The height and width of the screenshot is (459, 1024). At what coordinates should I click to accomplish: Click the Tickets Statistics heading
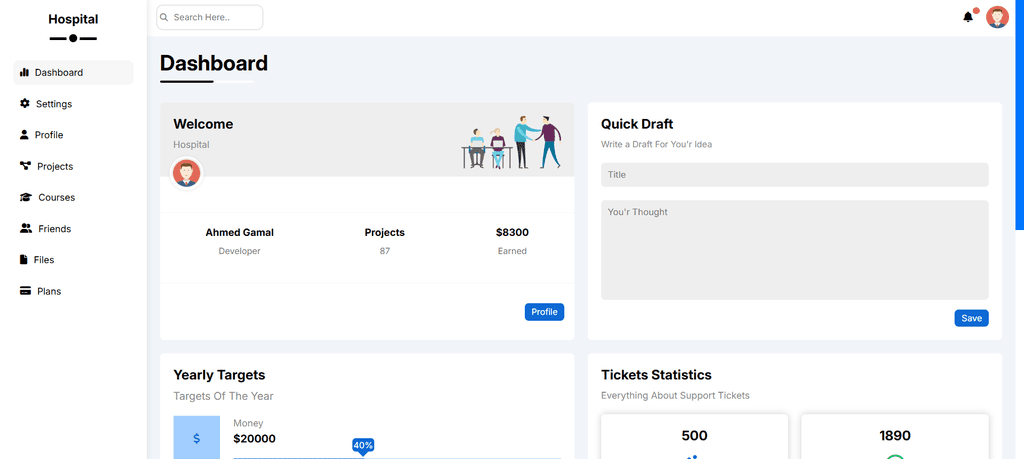656,375
